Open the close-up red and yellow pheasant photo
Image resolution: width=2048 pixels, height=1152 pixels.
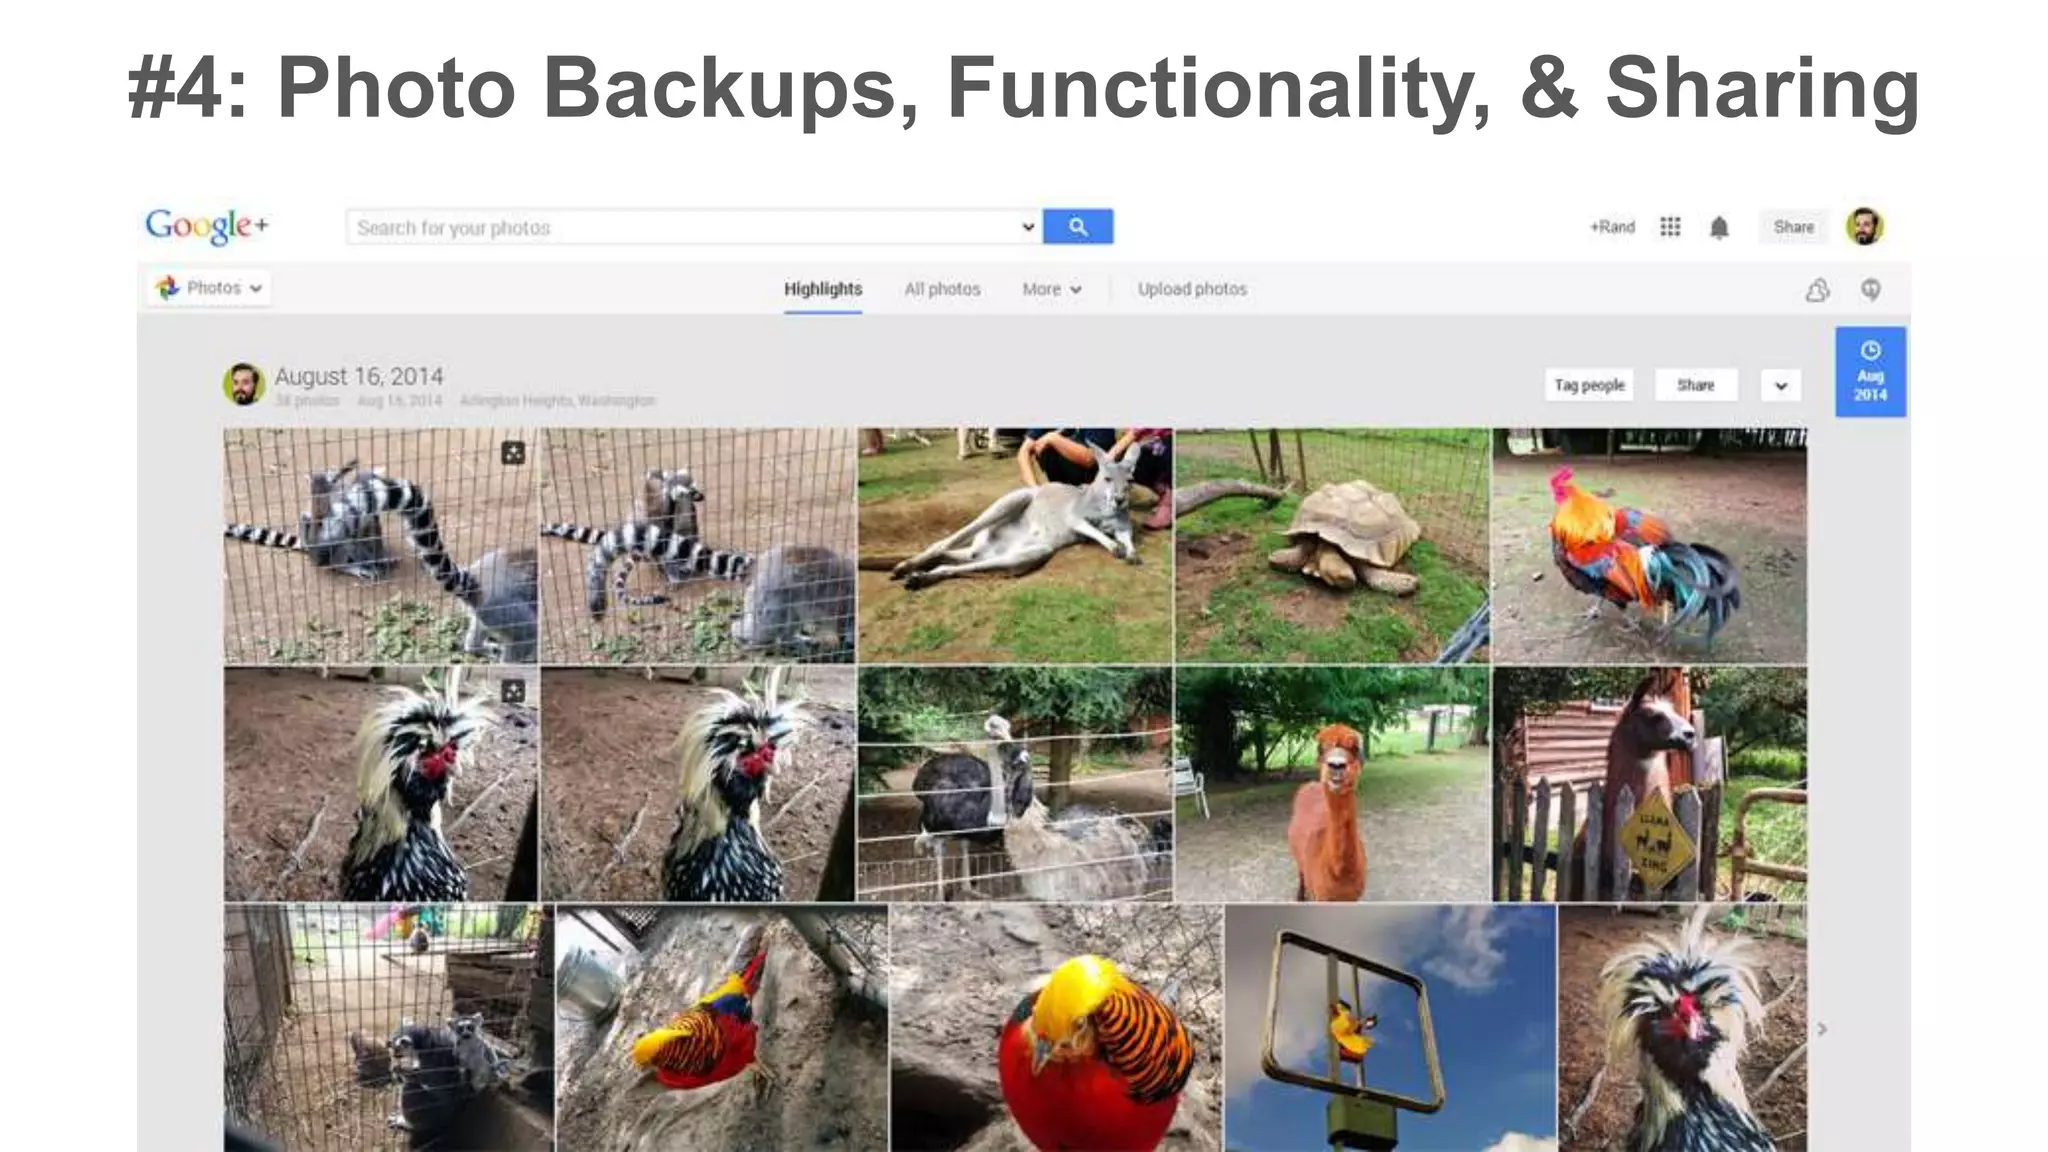coord(1056,1028)
